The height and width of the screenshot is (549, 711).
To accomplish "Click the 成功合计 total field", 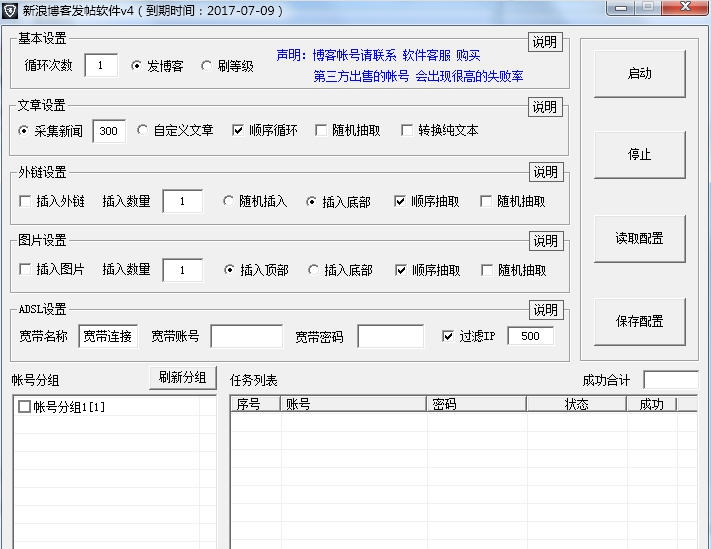I will 671,380.
